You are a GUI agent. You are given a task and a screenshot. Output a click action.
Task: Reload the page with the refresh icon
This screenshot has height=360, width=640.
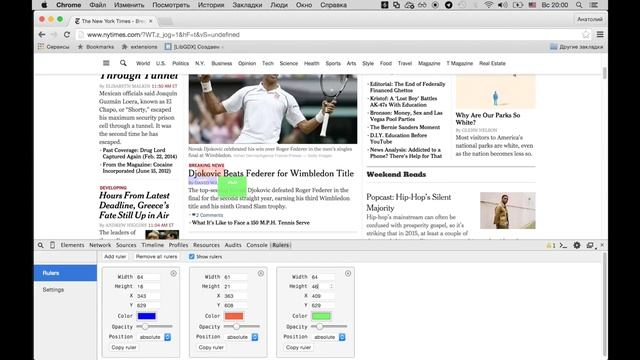67,35
